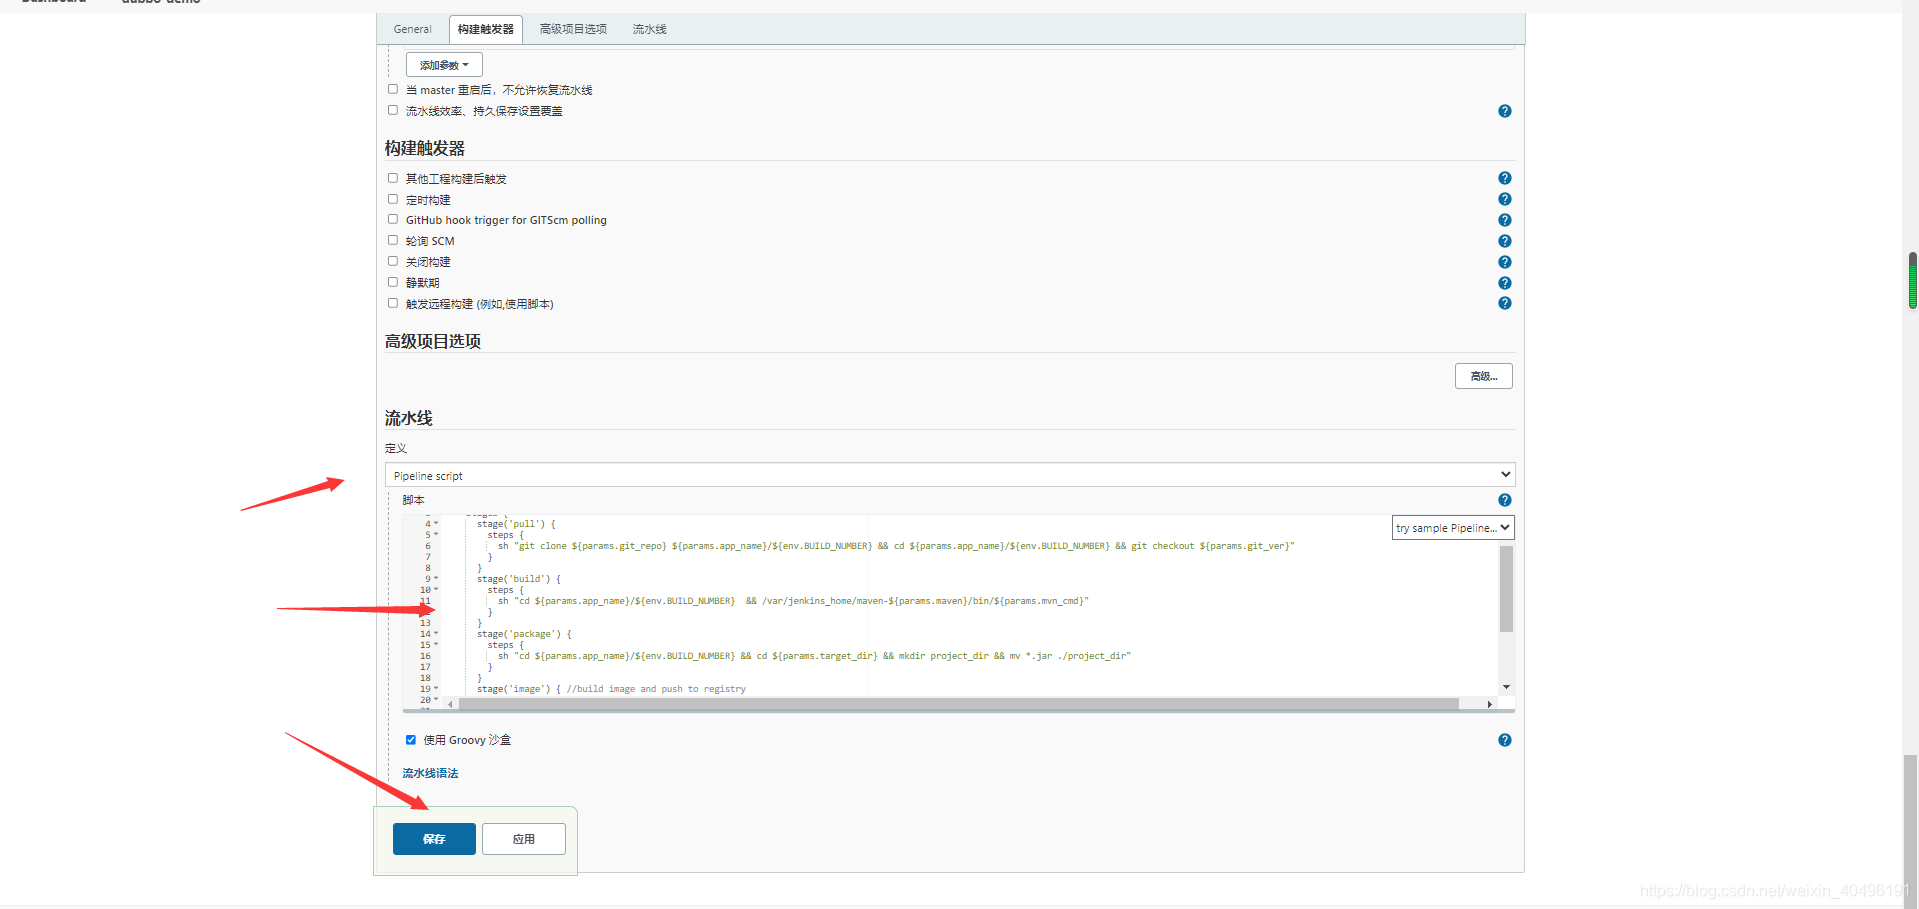Collapse code fold at line 14

coord(436,634)
